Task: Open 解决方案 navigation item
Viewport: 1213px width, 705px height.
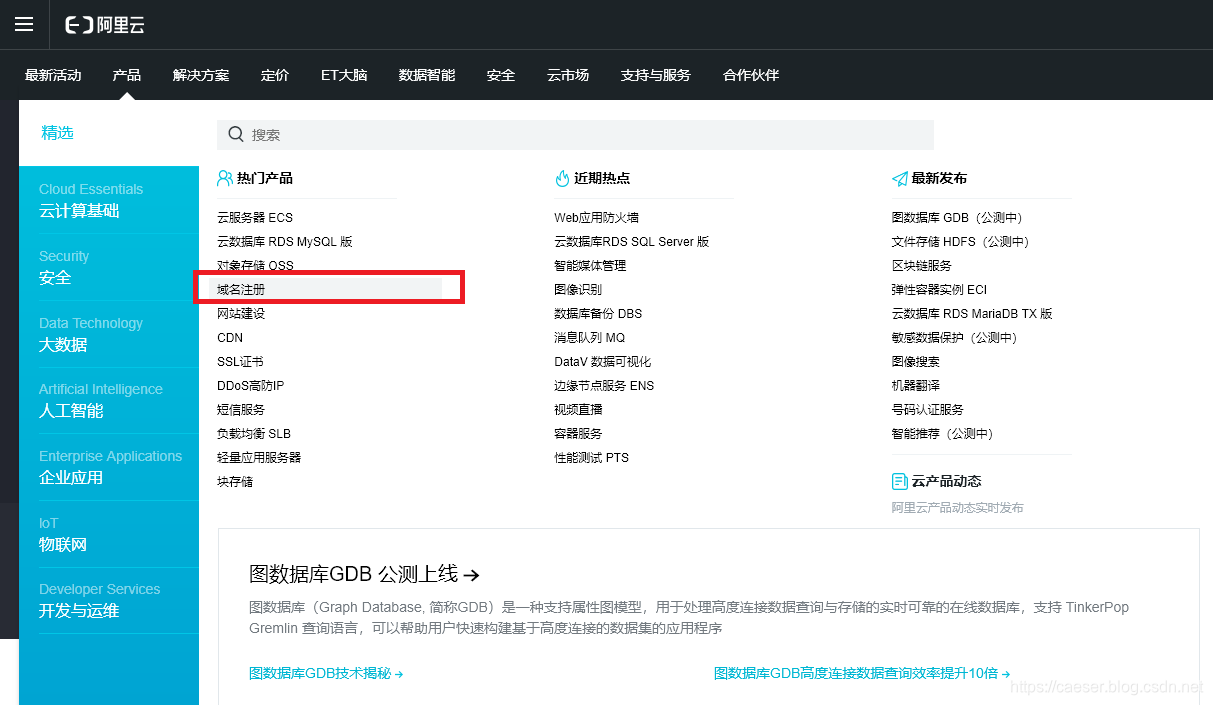Action: [201, 75]
